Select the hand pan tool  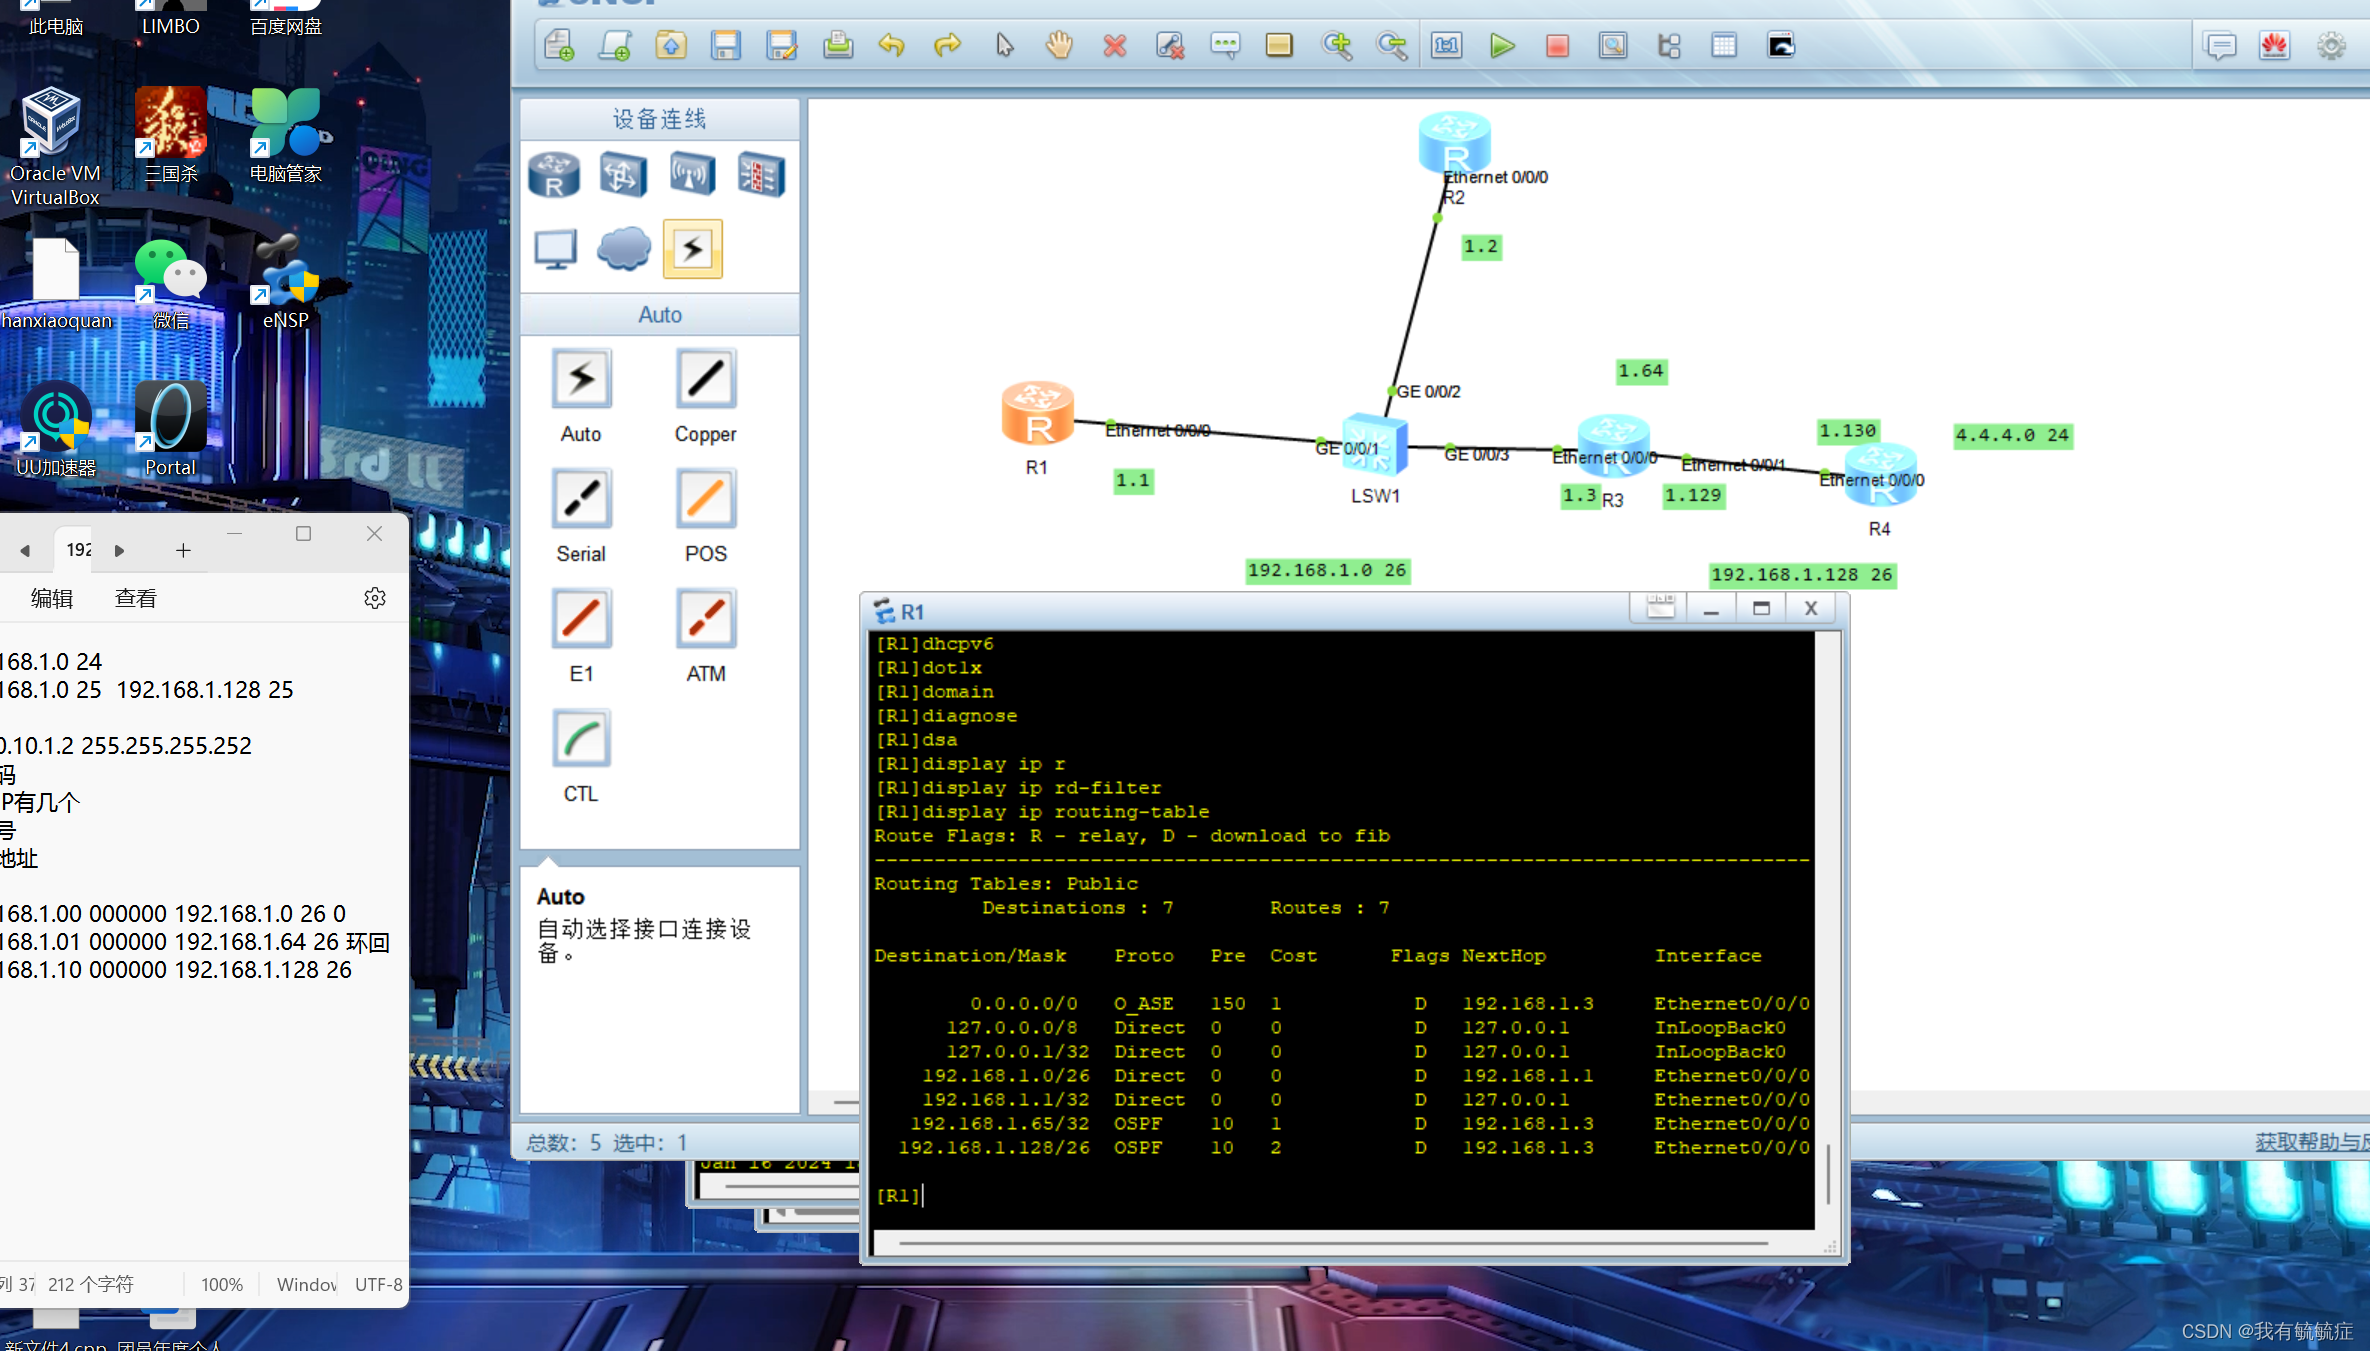[x=1059, y=46]
